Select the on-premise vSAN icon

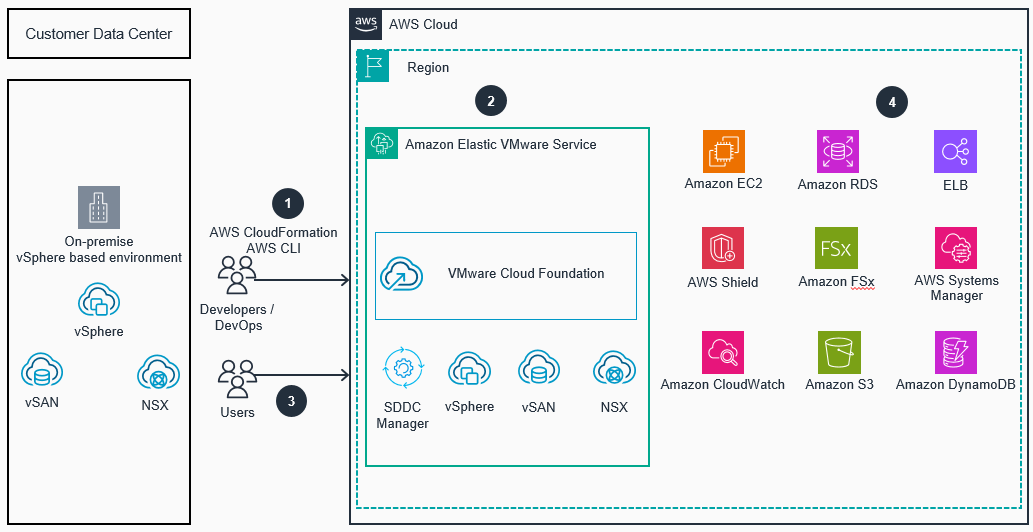tap(42, 374)
